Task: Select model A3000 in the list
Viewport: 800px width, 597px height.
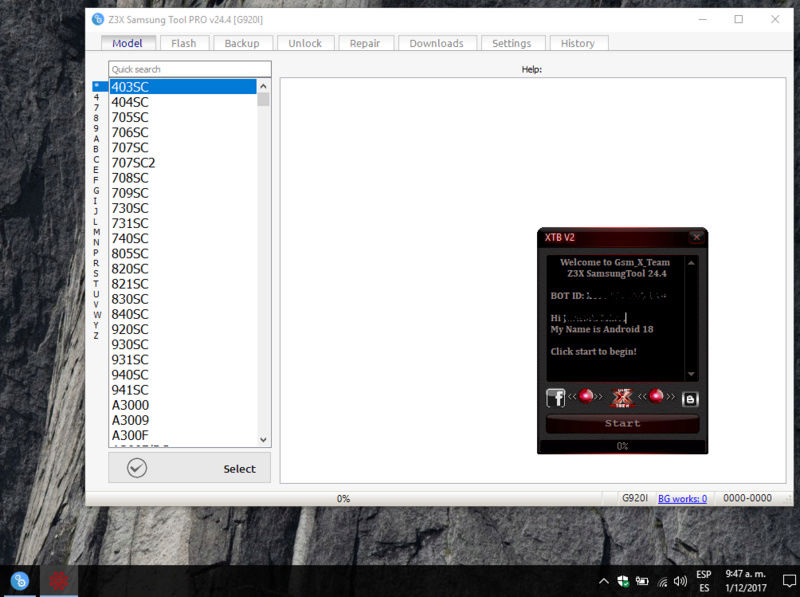Action: pyautogui.click(x=183, y=405)
